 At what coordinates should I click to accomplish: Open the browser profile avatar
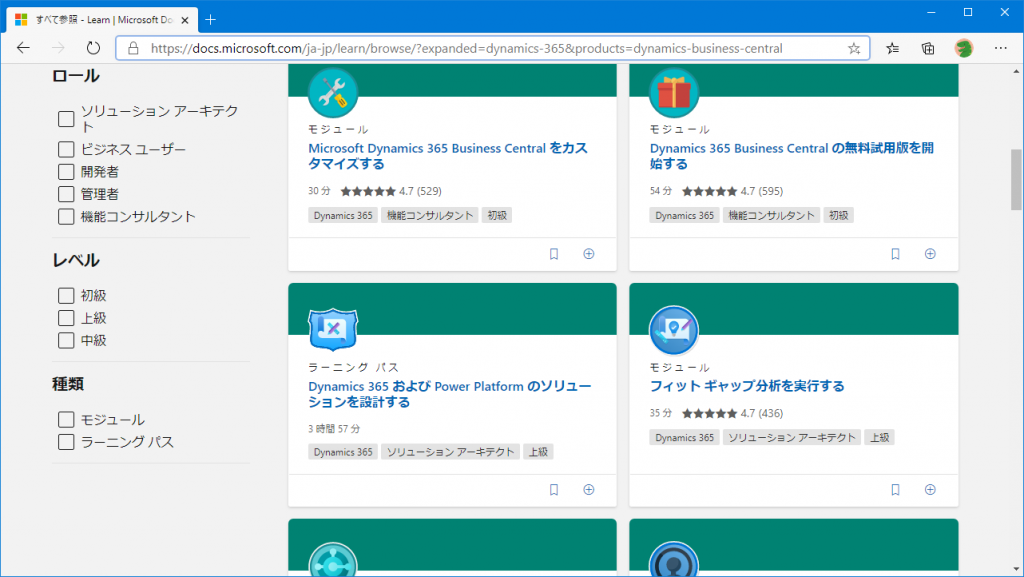click(964, 48)
